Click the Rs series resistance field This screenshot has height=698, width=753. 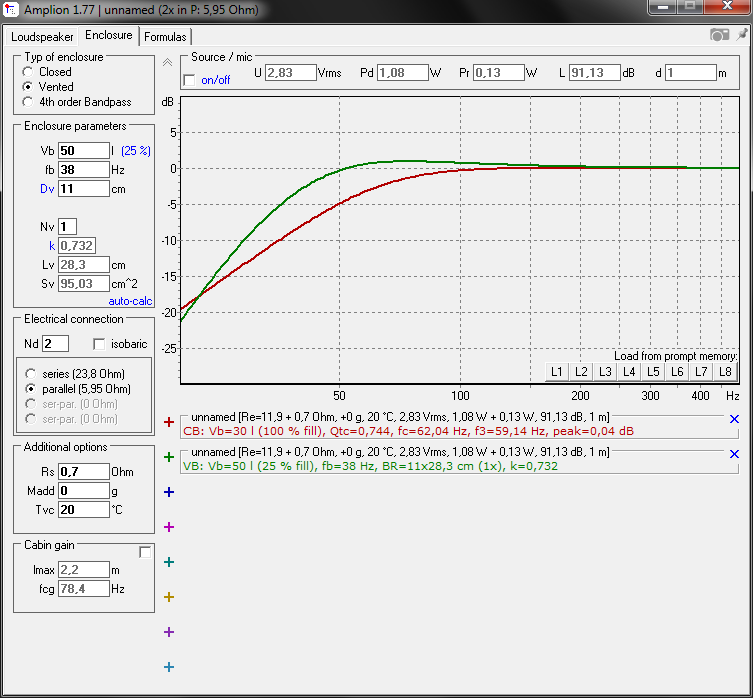84,472
